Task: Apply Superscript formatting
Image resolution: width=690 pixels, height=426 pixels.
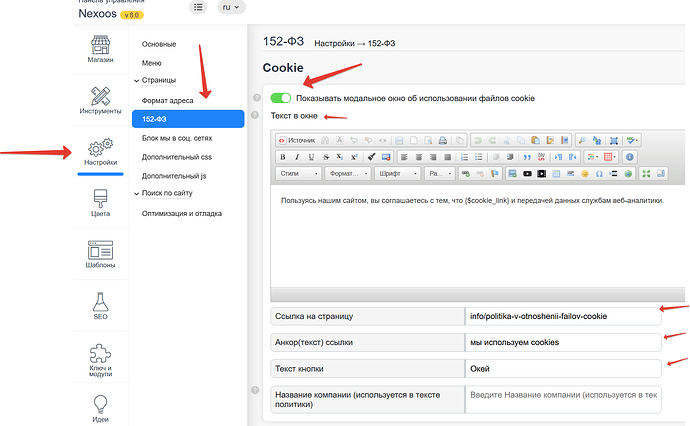Action: pyautogui.click(x=354, y=157)
